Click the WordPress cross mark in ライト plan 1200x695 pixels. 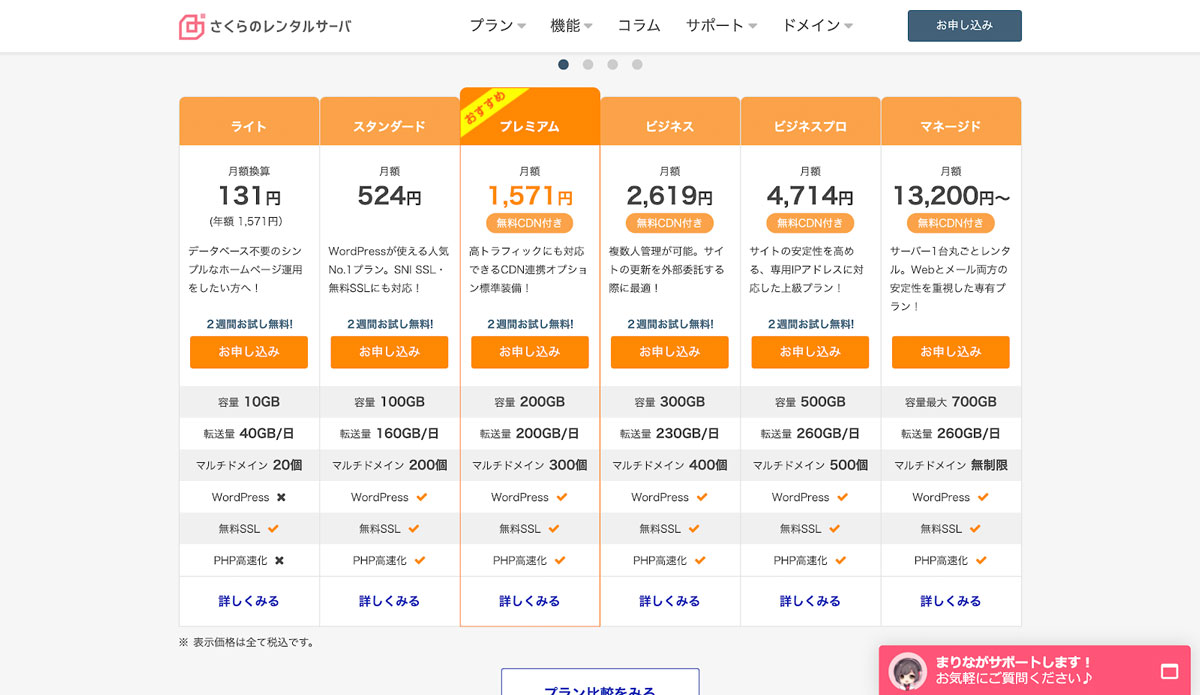[281, 497]
